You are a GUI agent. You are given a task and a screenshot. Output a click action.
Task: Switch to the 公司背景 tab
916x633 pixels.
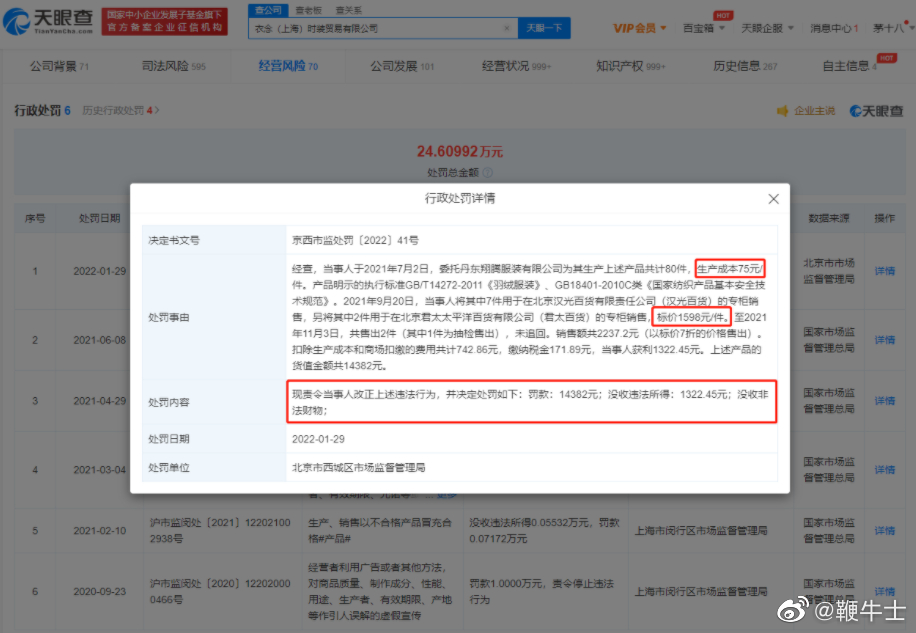point(59,66)
